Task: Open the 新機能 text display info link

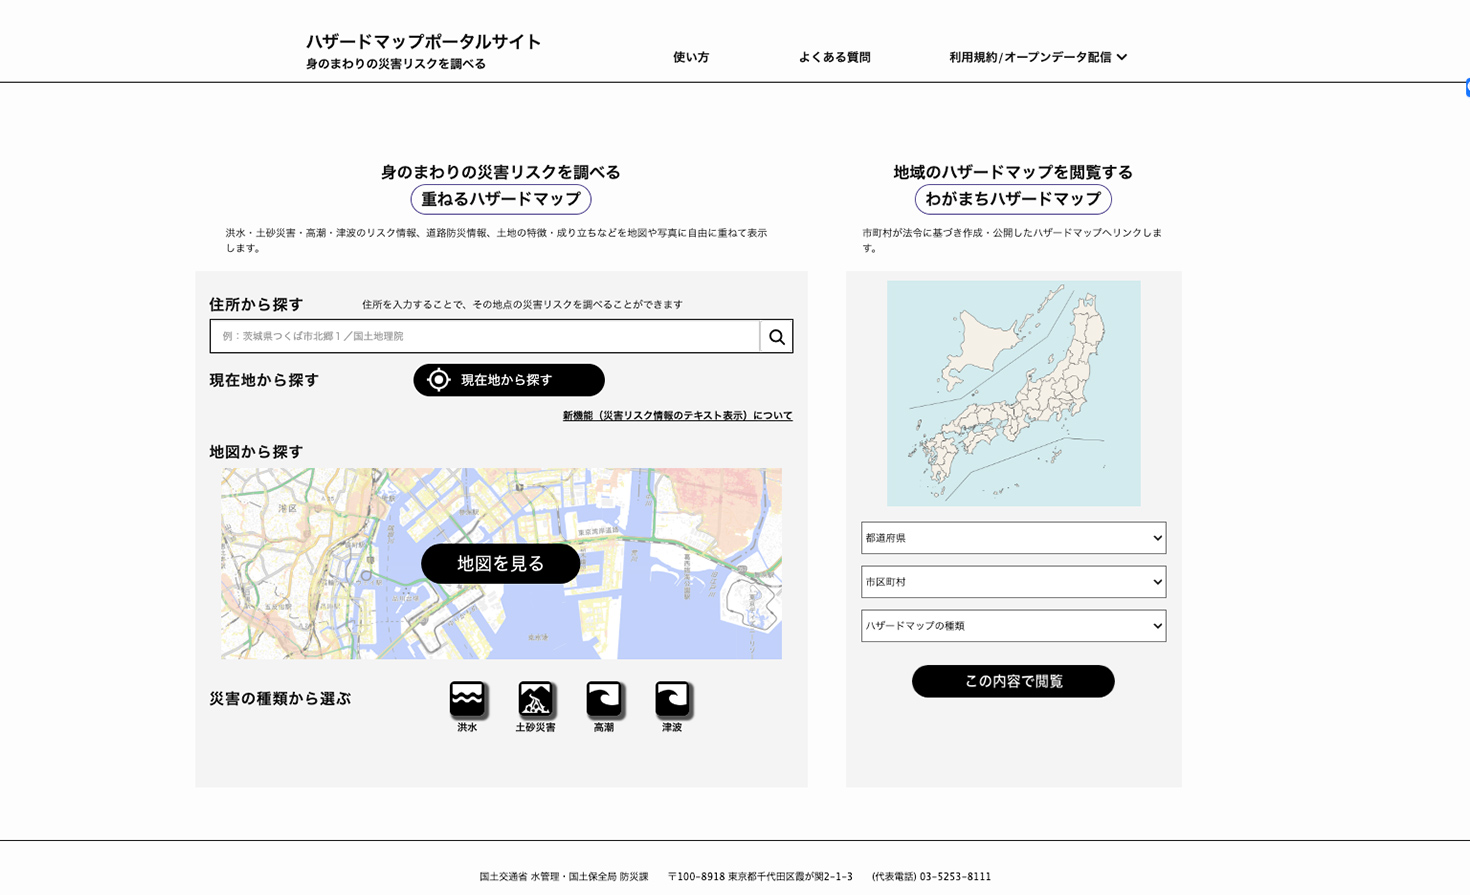Action: (x=677, y=416)
